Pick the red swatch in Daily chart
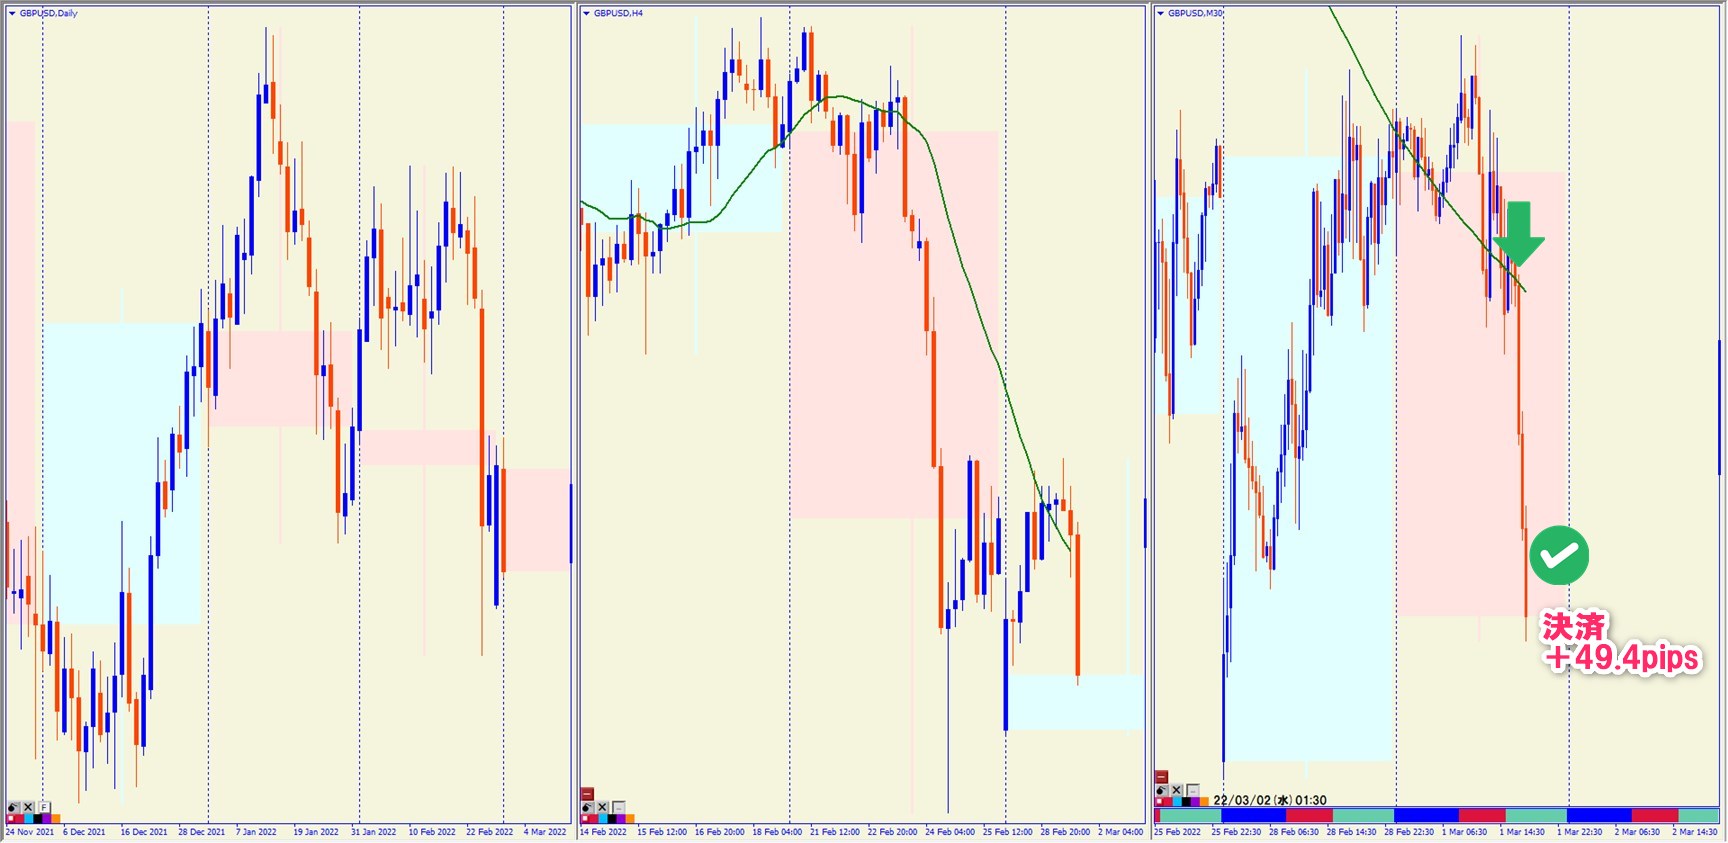1728x843 pixels. [19, 819]
